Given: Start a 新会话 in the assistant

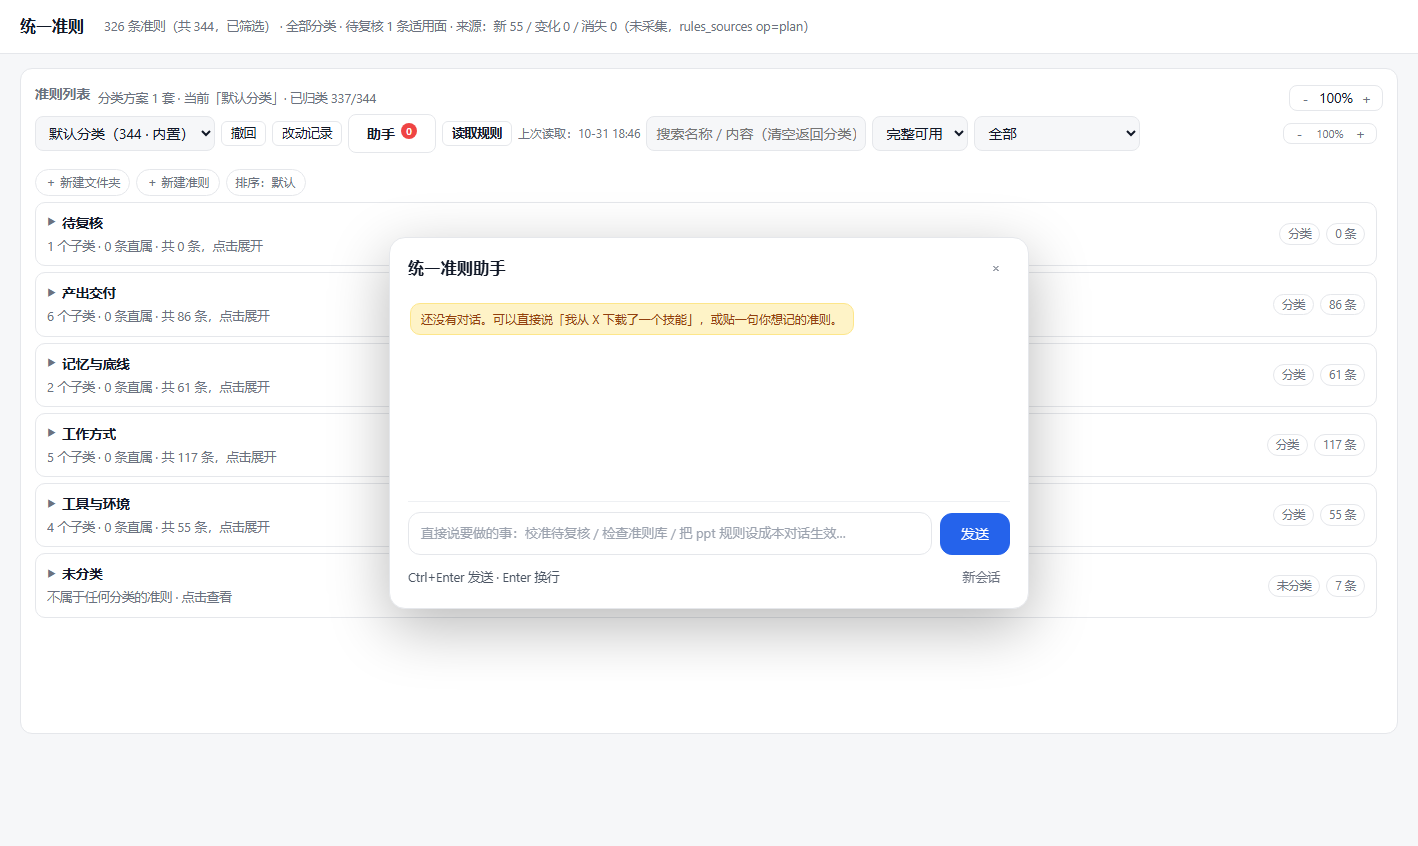Looking at the screenshot, I should pos(981,577).
